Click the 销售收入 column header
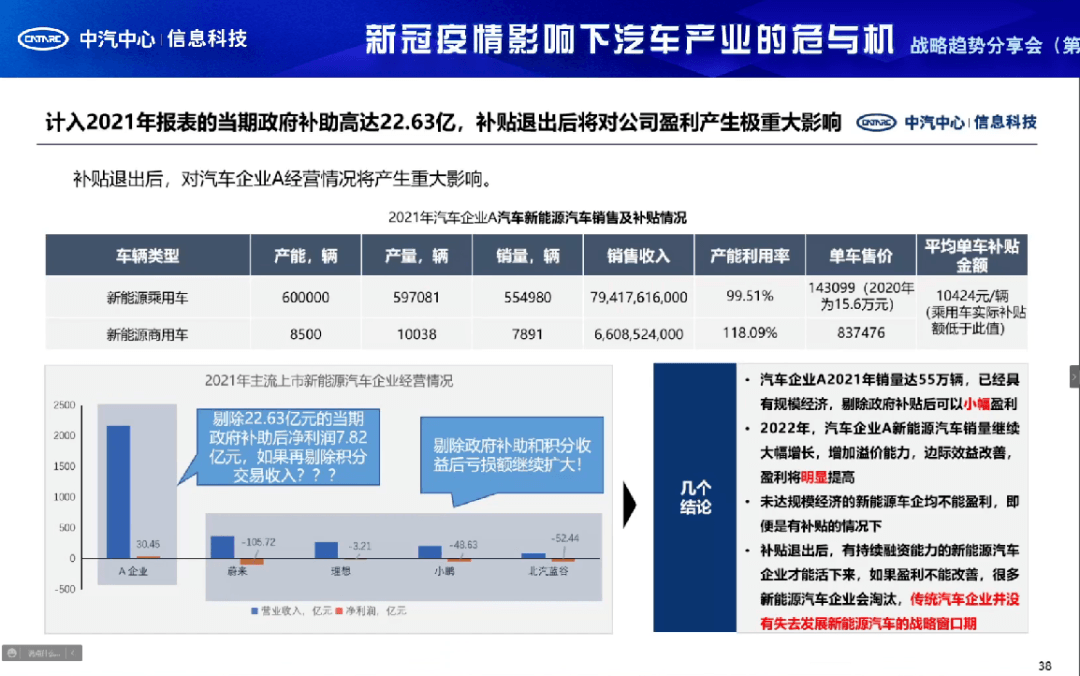 (638, 256)
